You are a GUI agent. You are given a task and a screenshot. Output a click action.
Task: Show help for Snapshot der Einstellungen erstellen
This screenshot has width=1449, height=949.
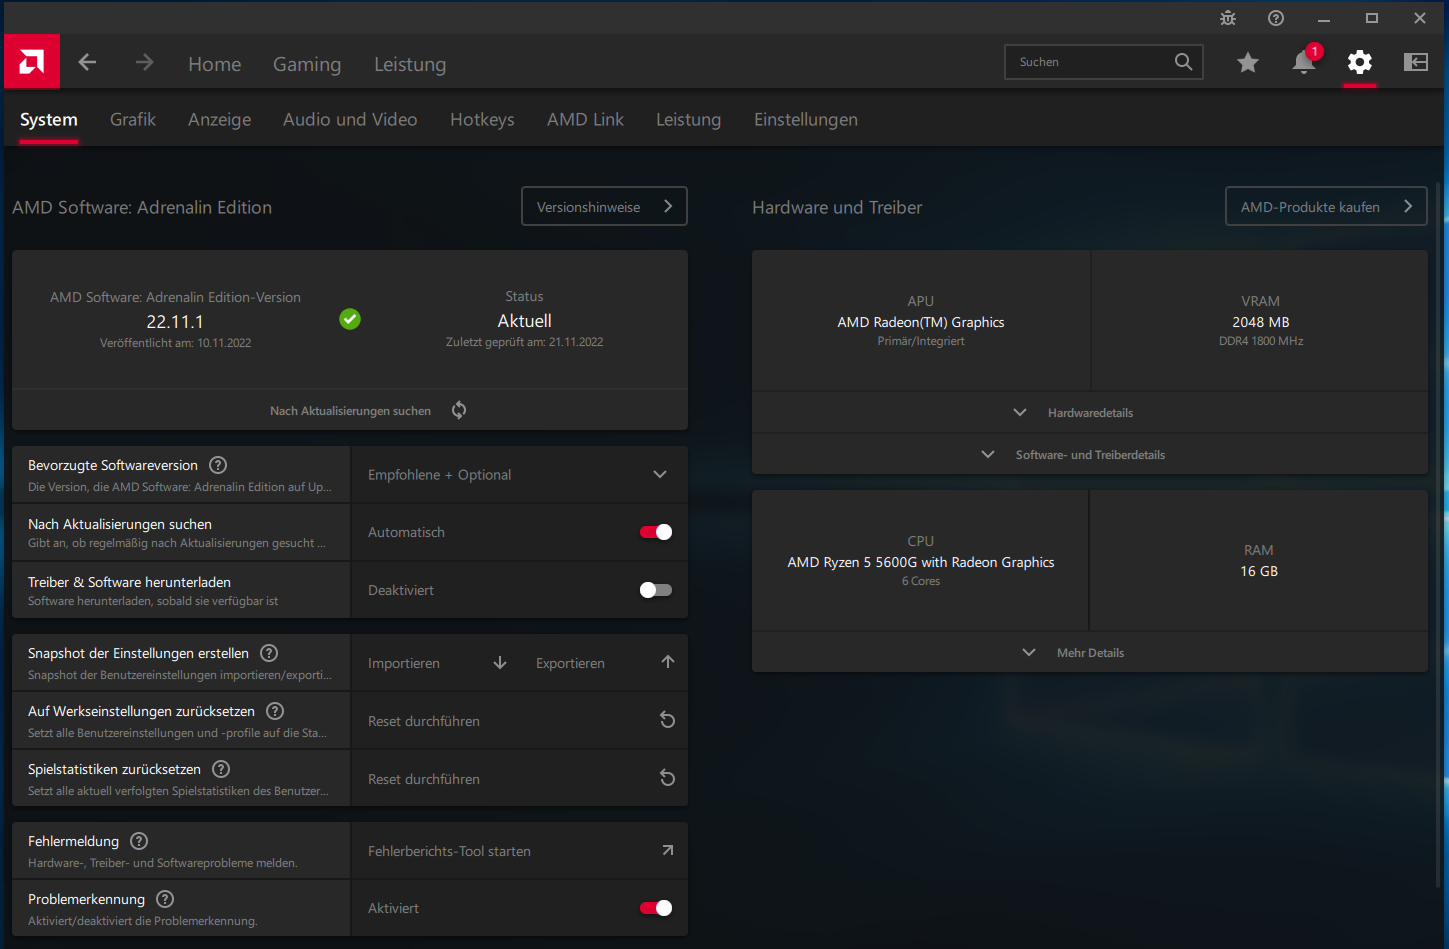click(269, 653)
